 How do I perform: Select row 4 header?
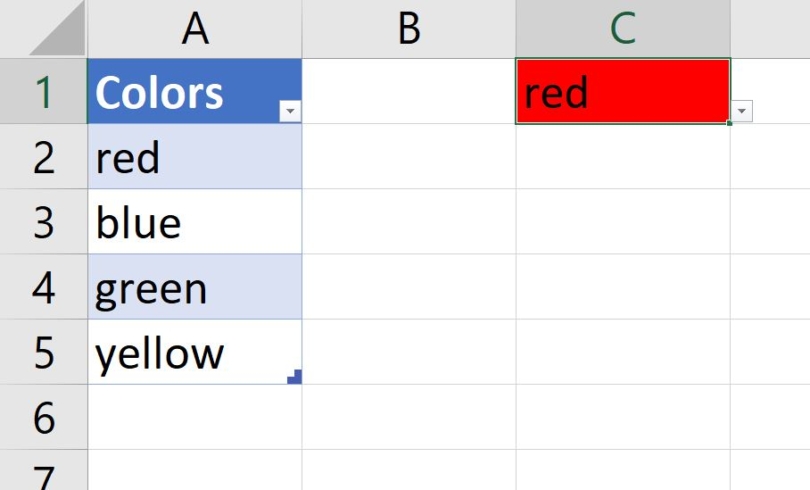click(43, 287)
